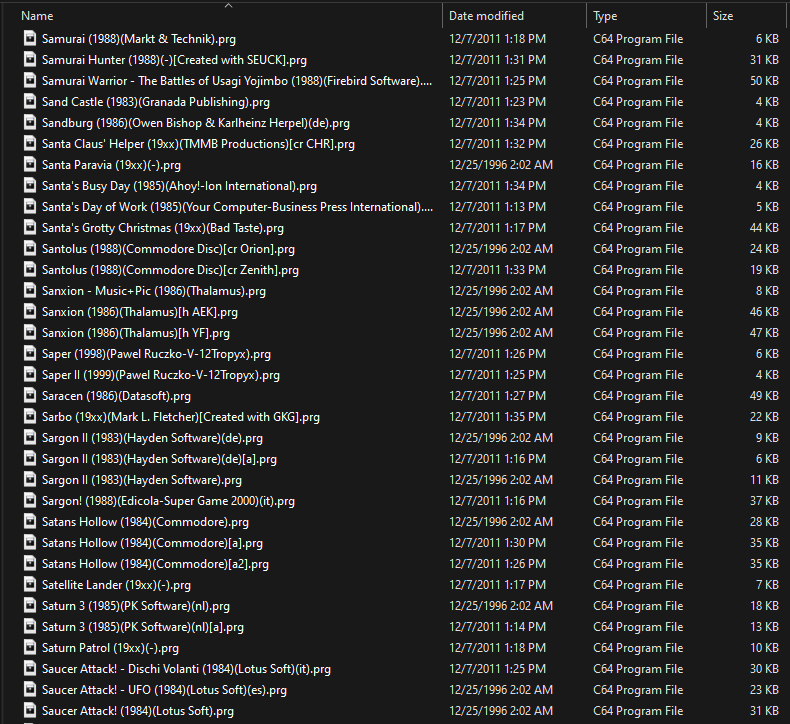Click the icon beside Samurai Warrior - The Battles of Usagi Yojimbo
This screenshot has width=790, height=724.
tap(30, 81)
